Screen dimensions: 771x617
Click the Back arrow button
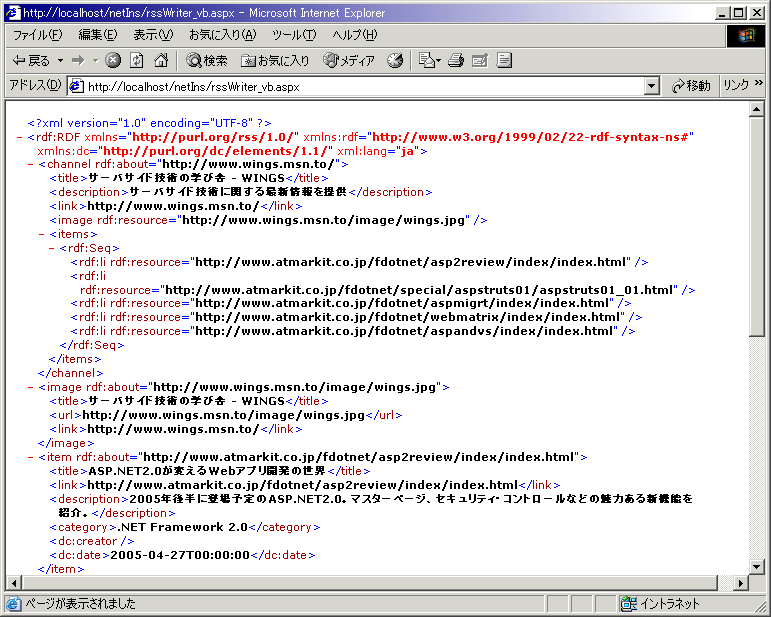(x=30, y=60)
